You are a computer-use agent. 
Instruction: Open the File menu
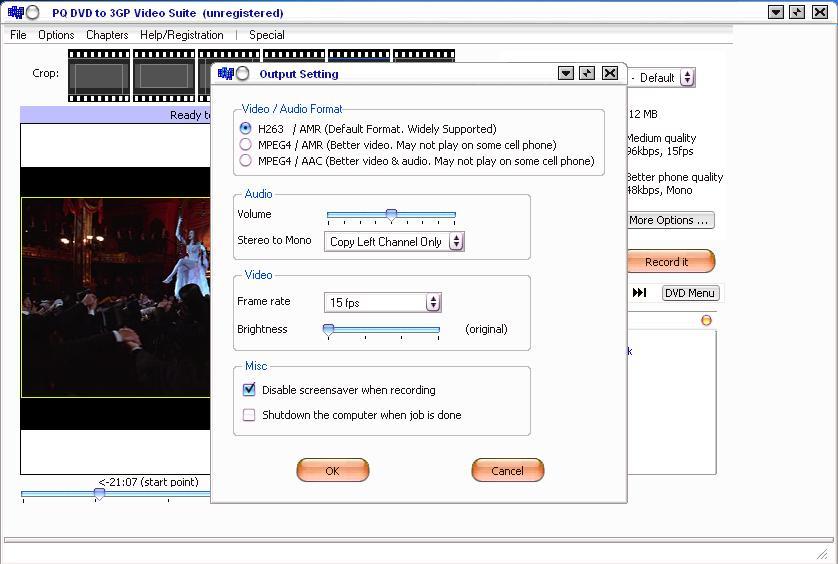tap(18, 35)
